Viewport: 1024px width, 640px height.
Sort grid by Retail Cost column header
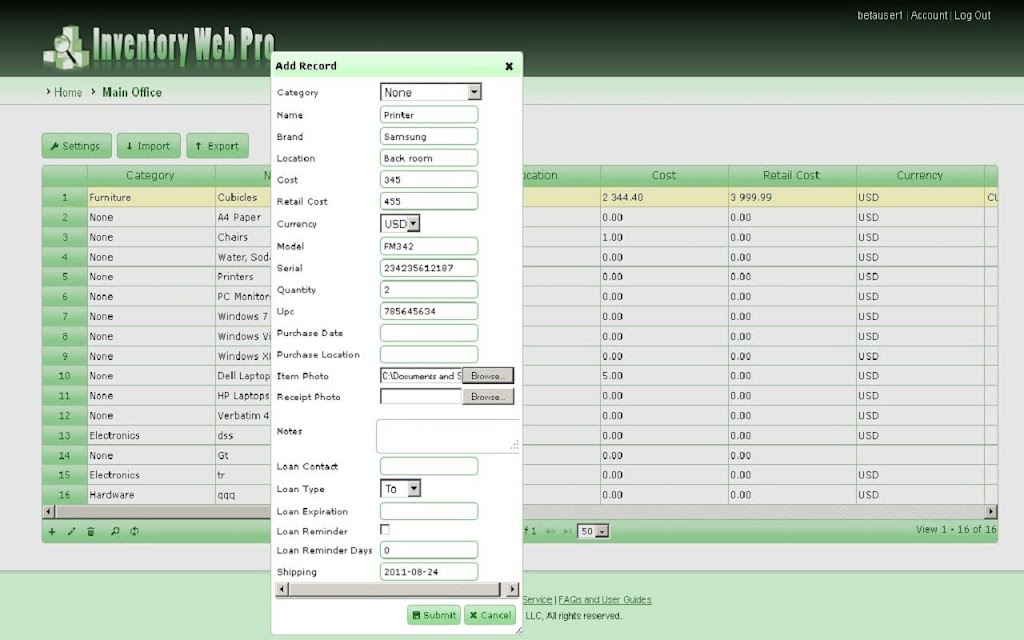tap(792, 175)
